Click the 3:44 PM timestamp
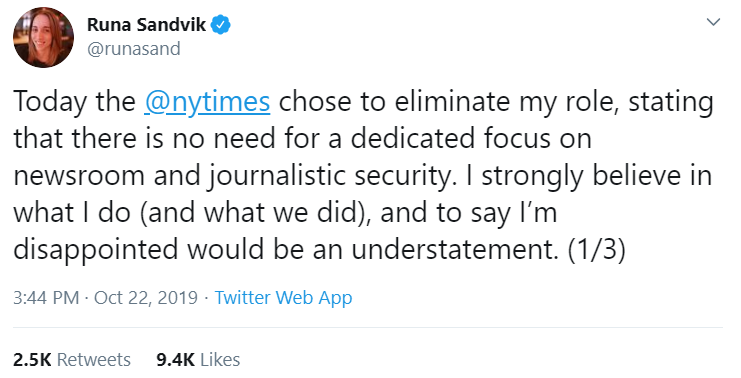 pos(46,298)
